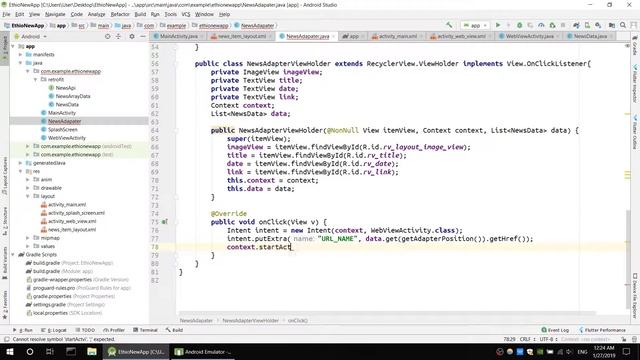Open the Profiler tool window
This screenshot has width=640, height=360.
(114, 330)
